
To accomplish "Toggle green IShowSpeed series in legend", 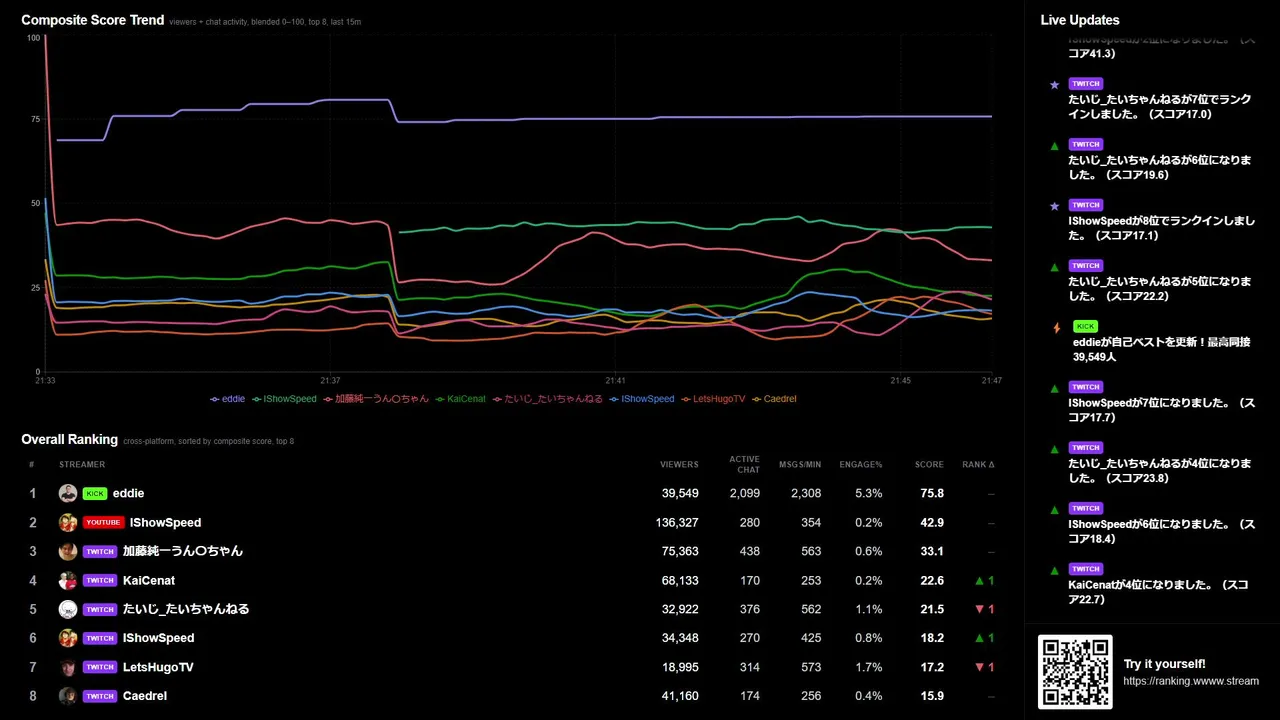I will pyautogui.click(x=284, y=399).
